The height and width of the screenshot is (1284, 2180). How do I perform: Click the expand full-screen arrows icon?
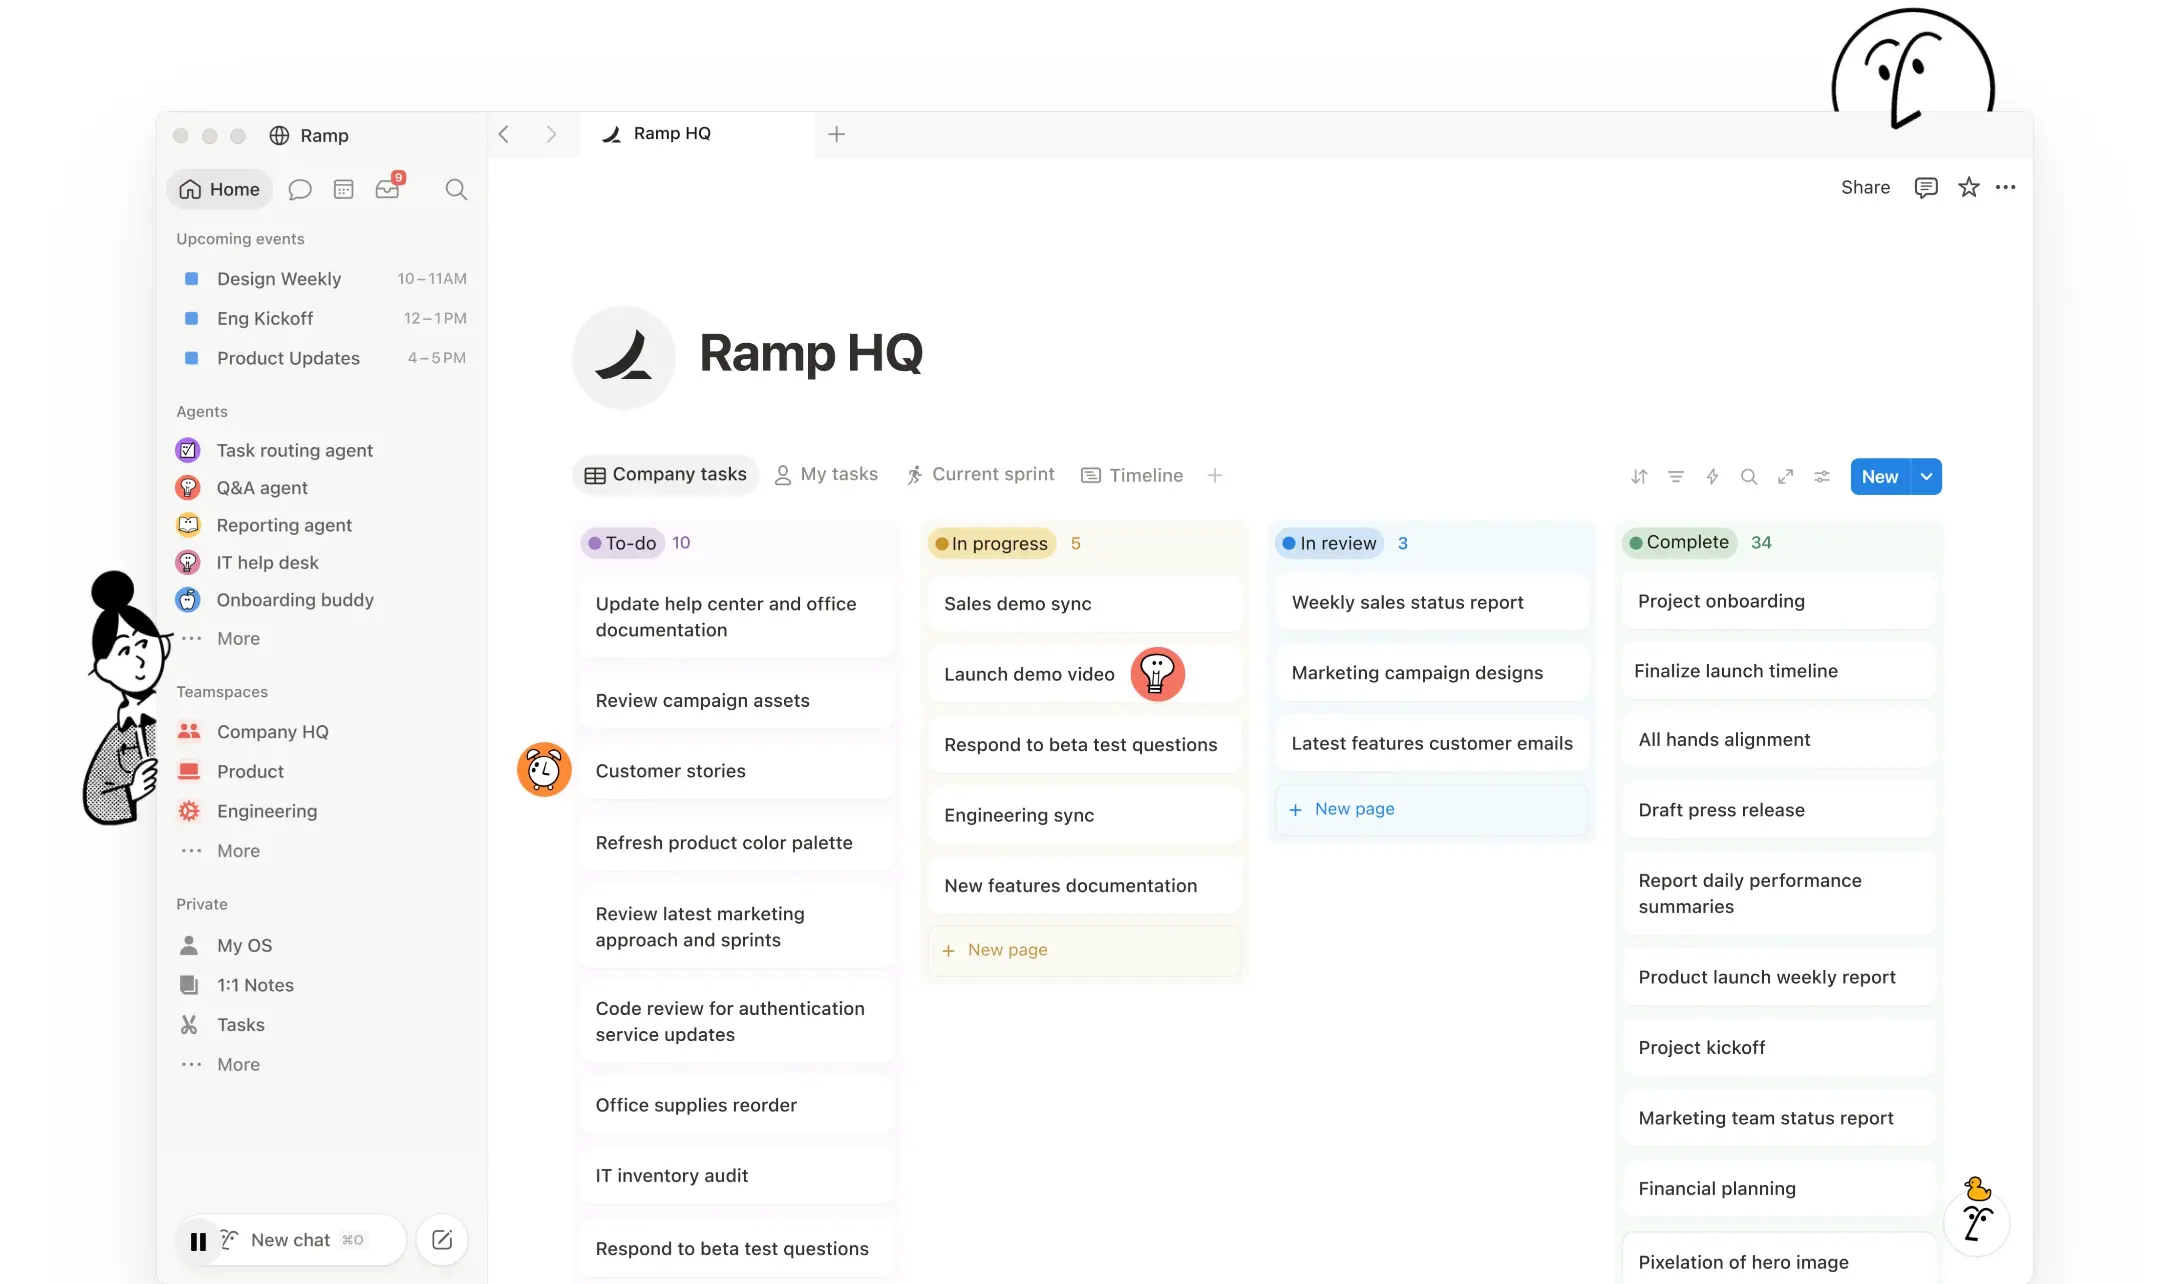[x=1785, y=477]
